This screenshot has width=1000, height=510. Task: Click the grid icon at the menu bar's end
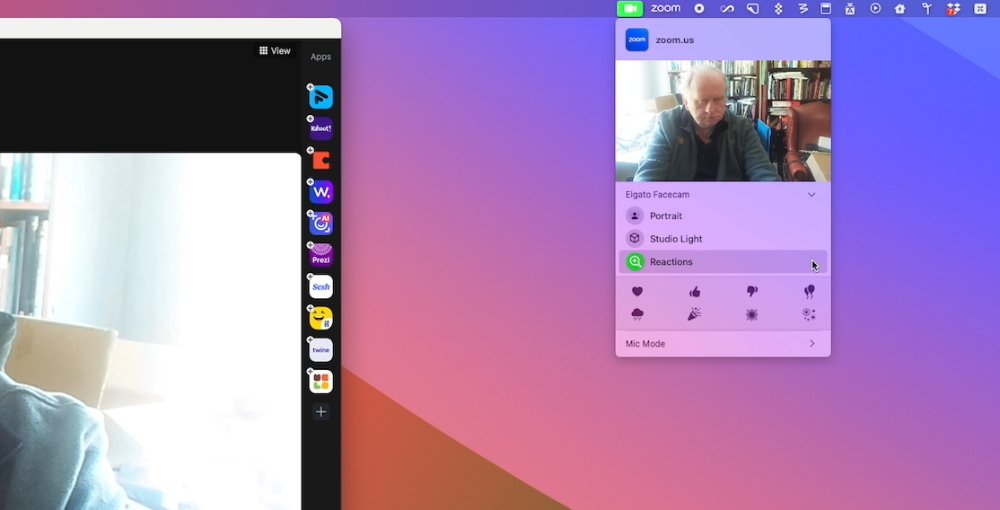click(x=980, y=8)
